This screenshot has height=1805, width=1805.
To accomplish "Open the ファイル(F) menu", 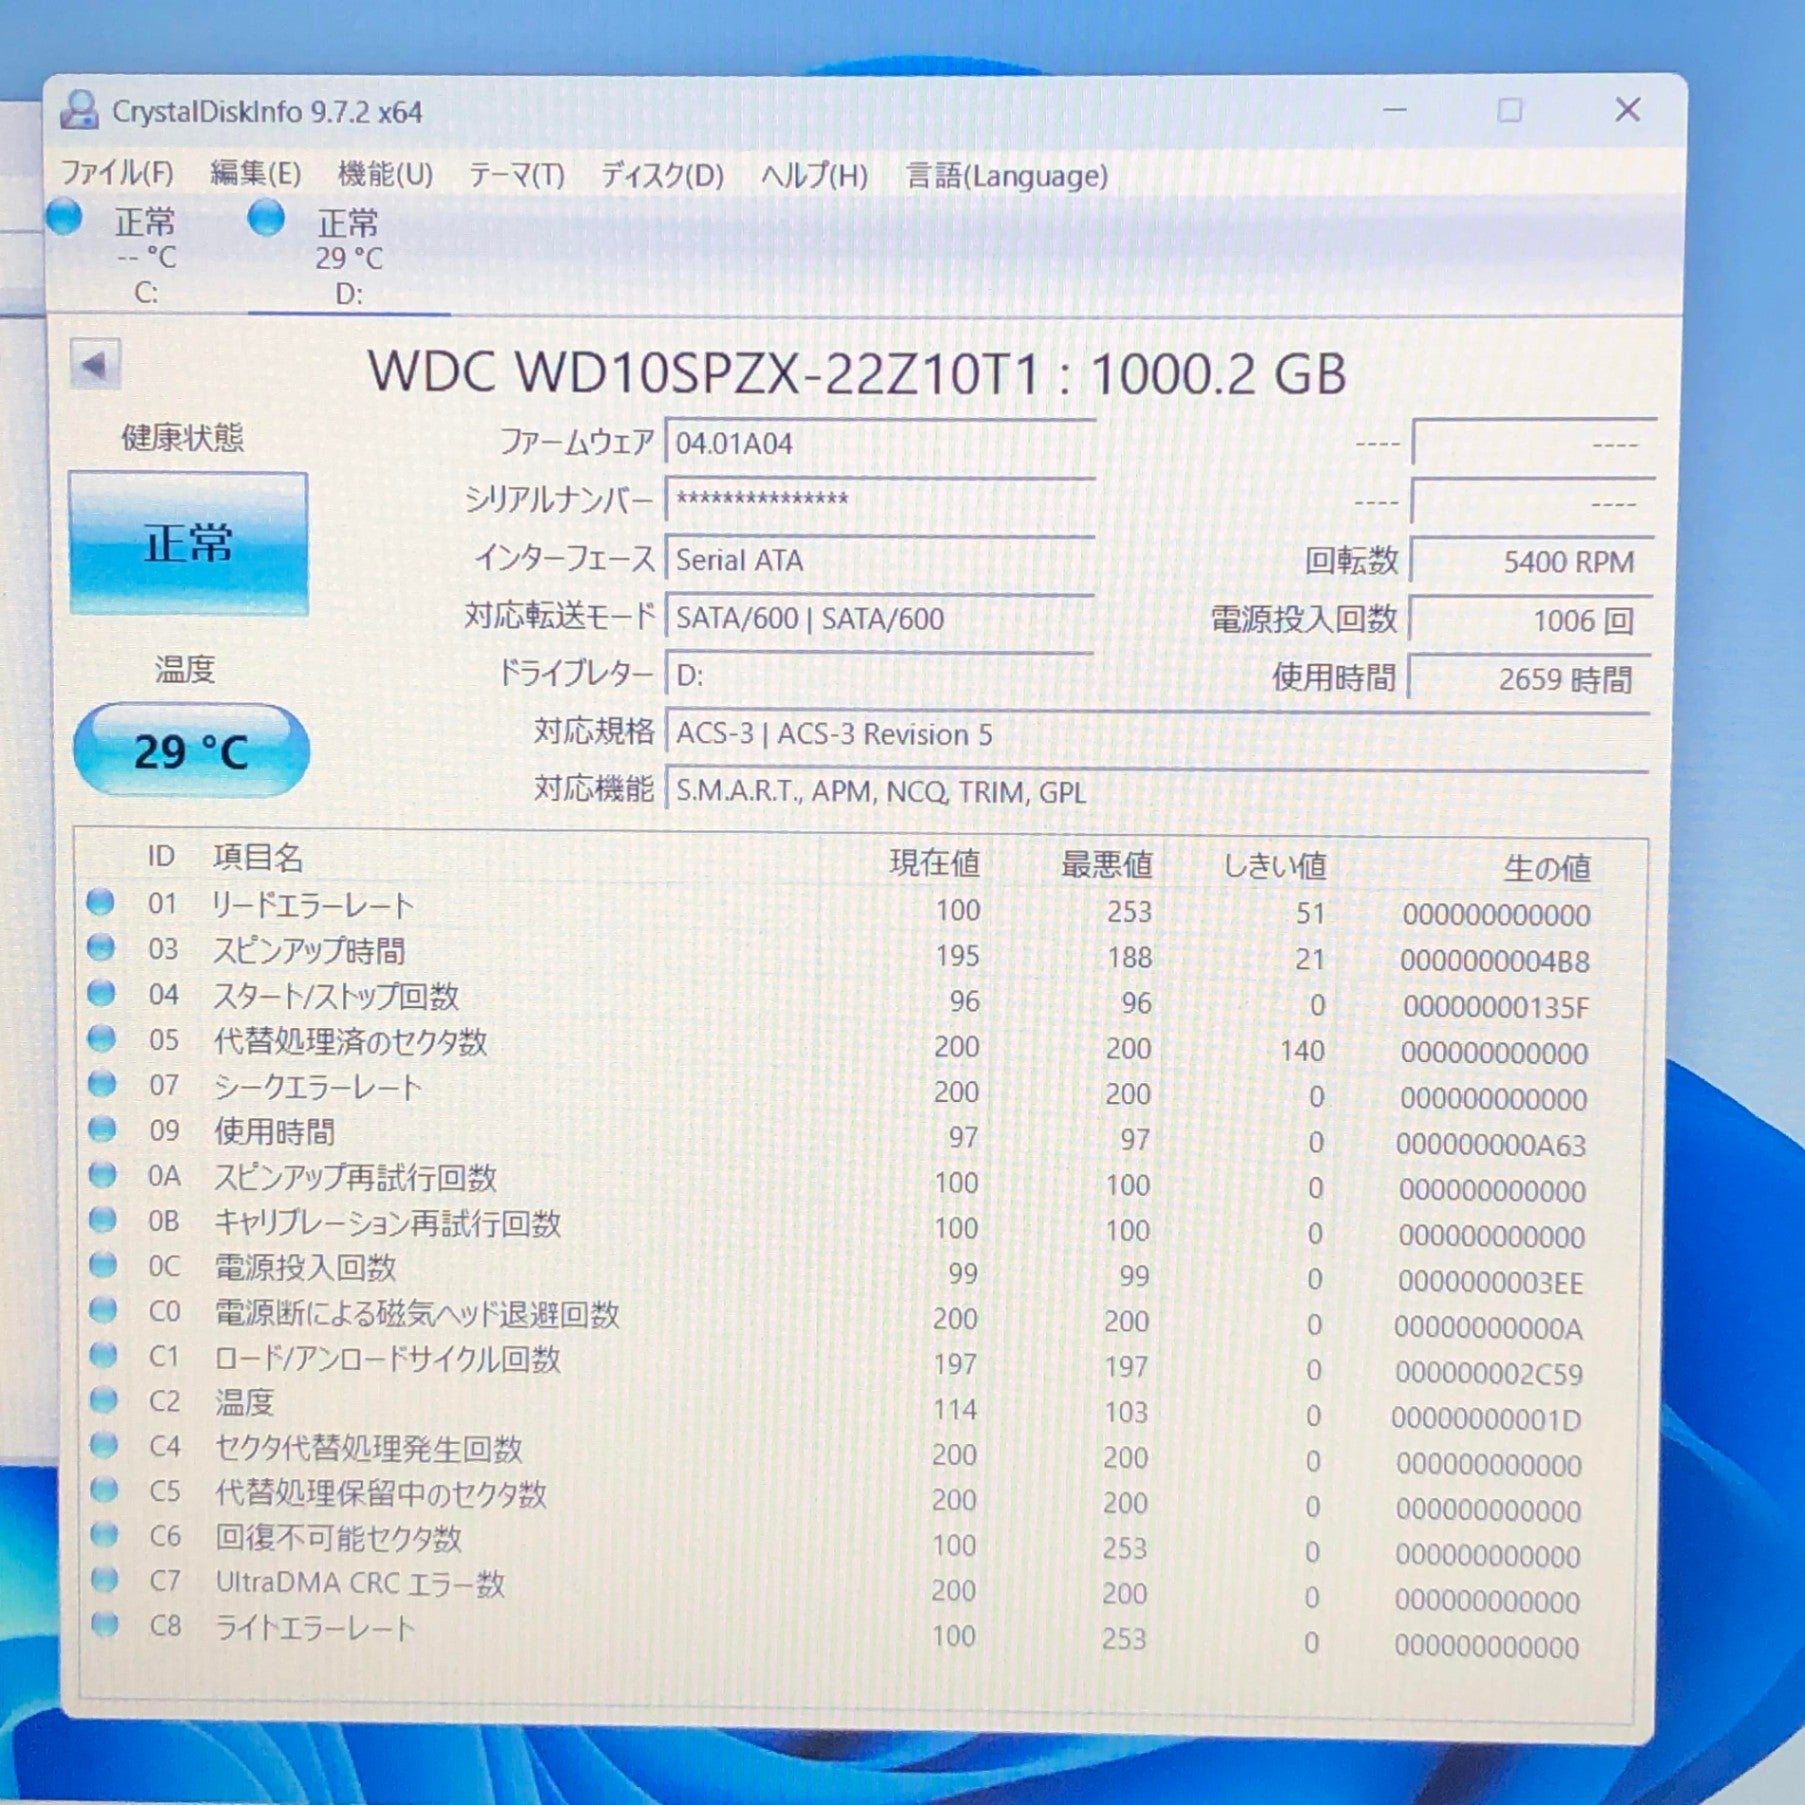I will pyautogui.click(x=117, y=174).
